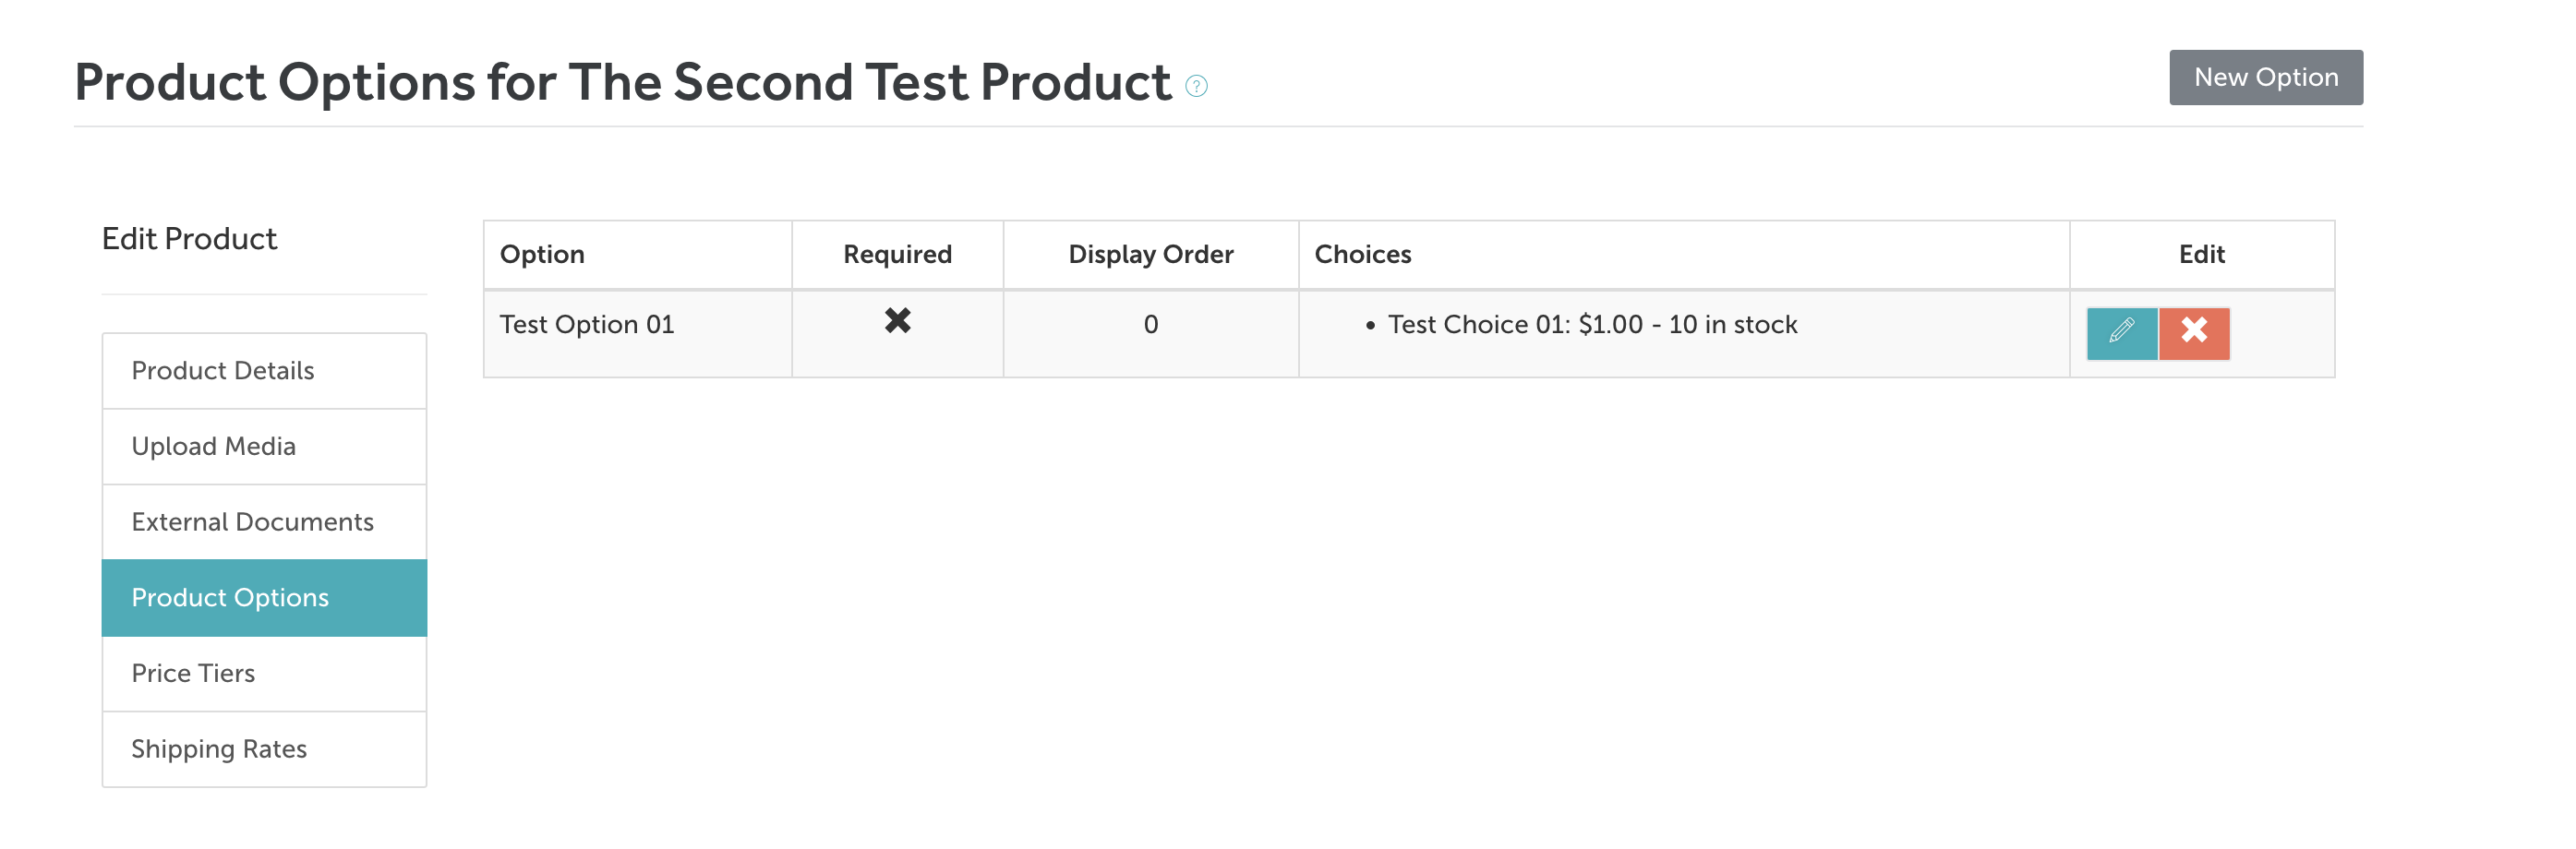Click the Display Order column header
Screen dimensions: 2576x849
pos(1150,255)
